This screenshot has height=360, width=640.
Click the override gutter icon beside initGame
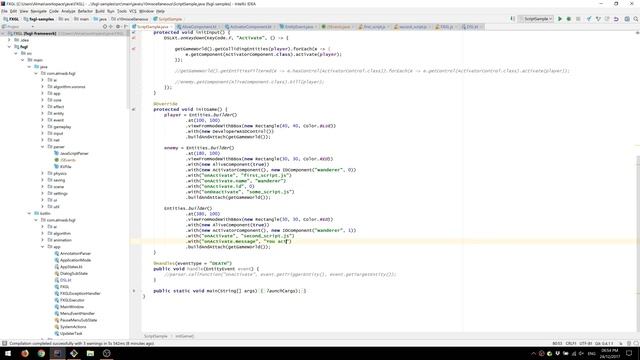pyautogui.click(x=134, y=109)
